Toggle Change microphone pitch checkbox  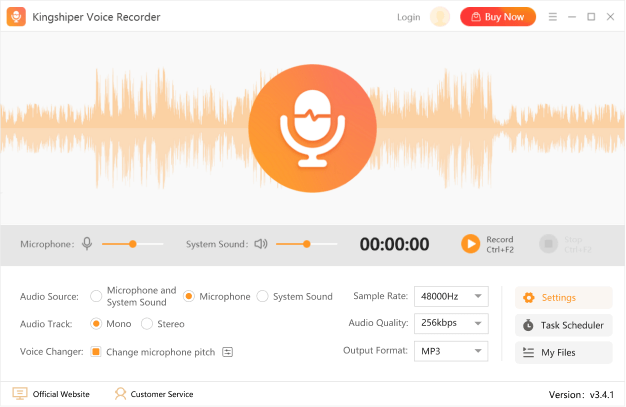point(96,351)
